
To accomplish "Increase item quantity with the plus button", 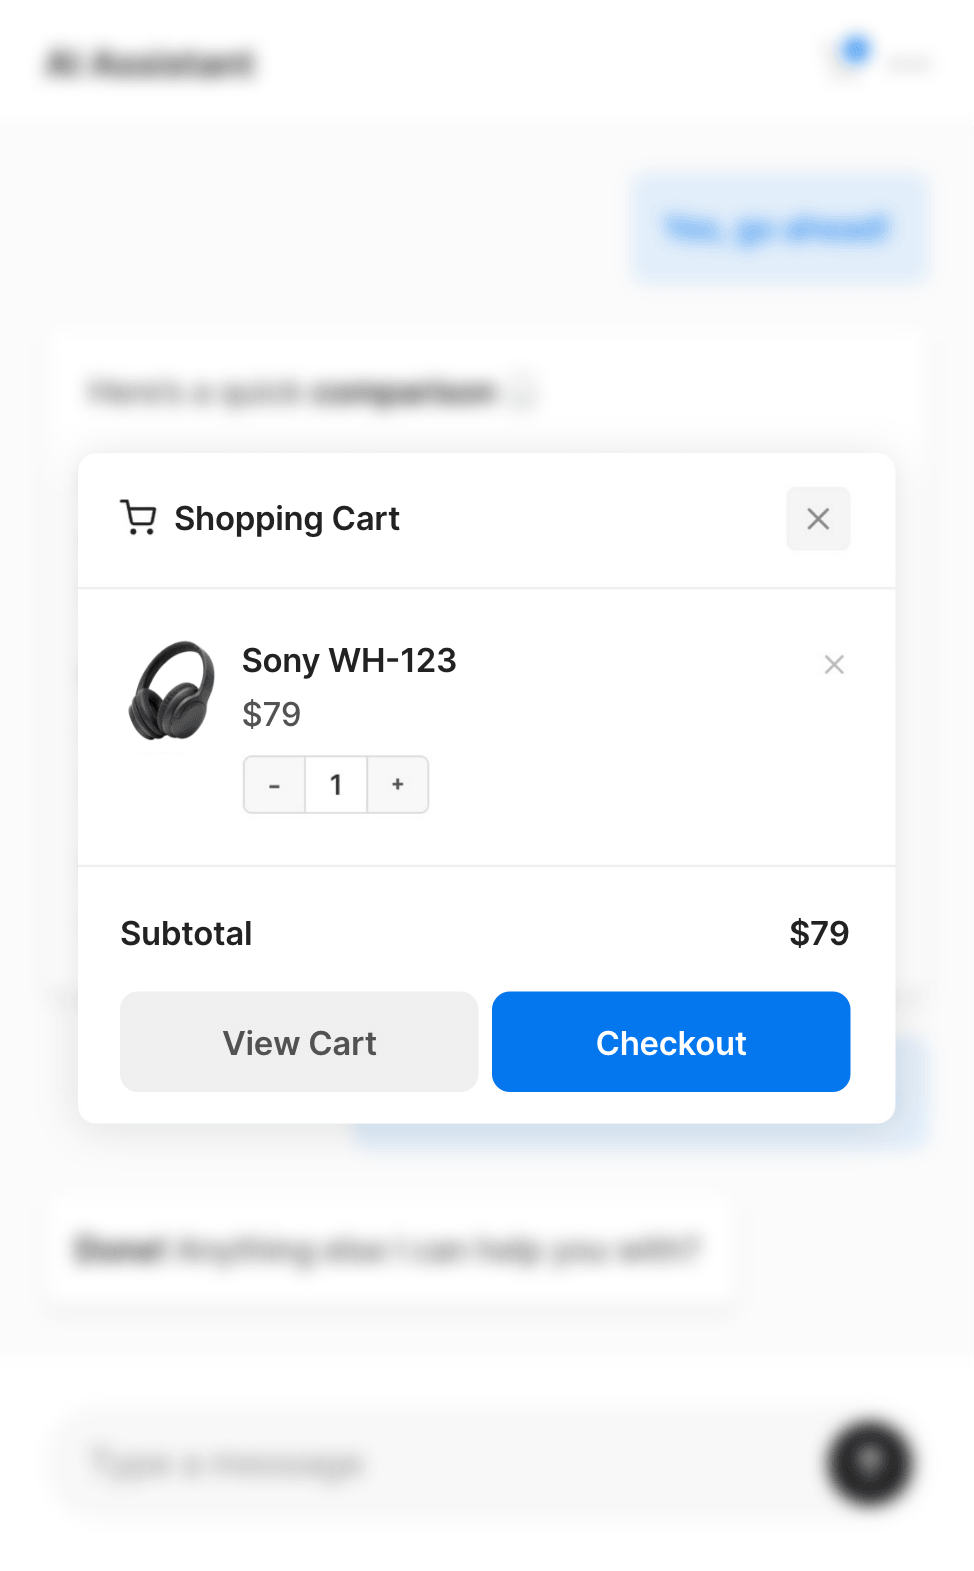I will coord(397,785).
